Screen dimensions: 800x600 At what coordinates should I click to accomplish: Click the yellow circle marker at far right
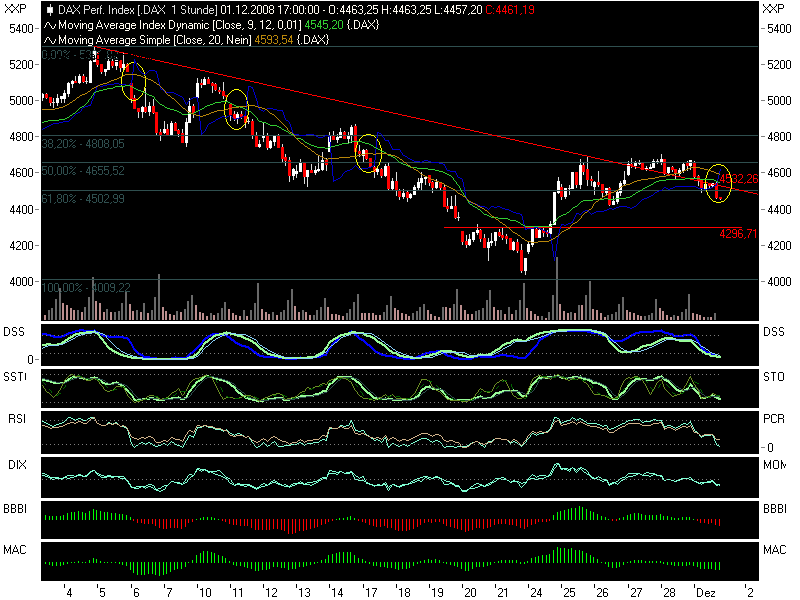pyautogui.click(x=719, y=182)
